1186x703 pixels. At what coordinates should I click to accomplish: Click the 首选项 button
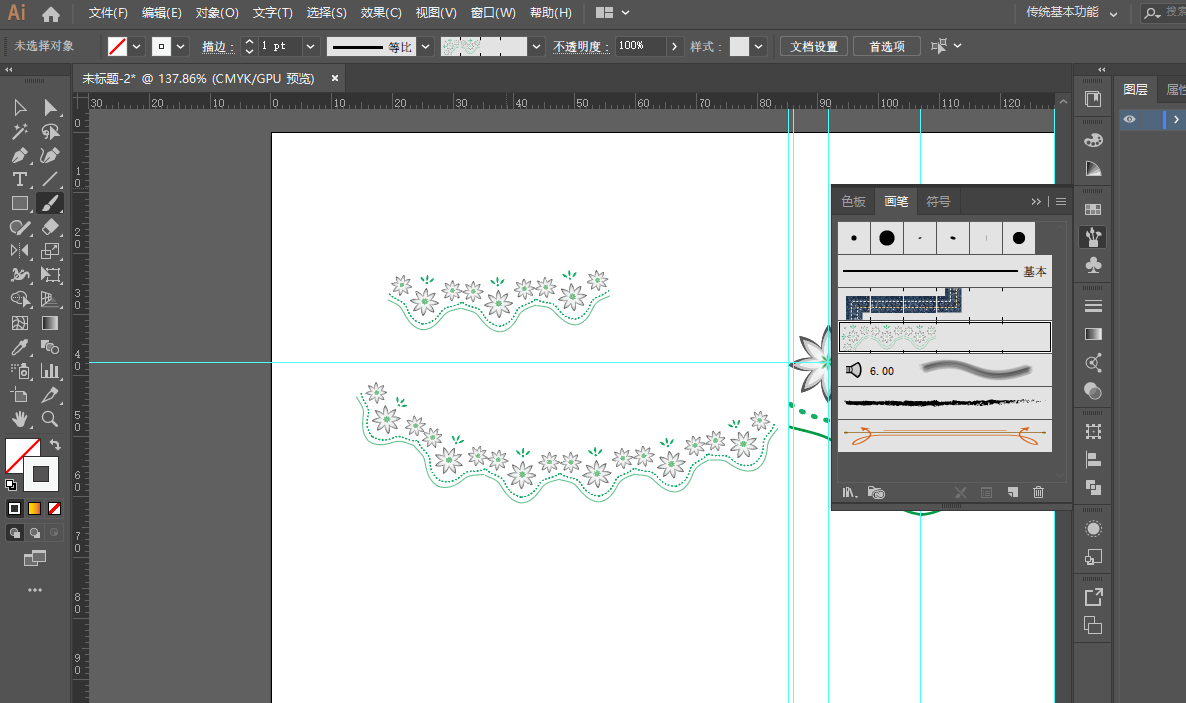pos(887,46)
